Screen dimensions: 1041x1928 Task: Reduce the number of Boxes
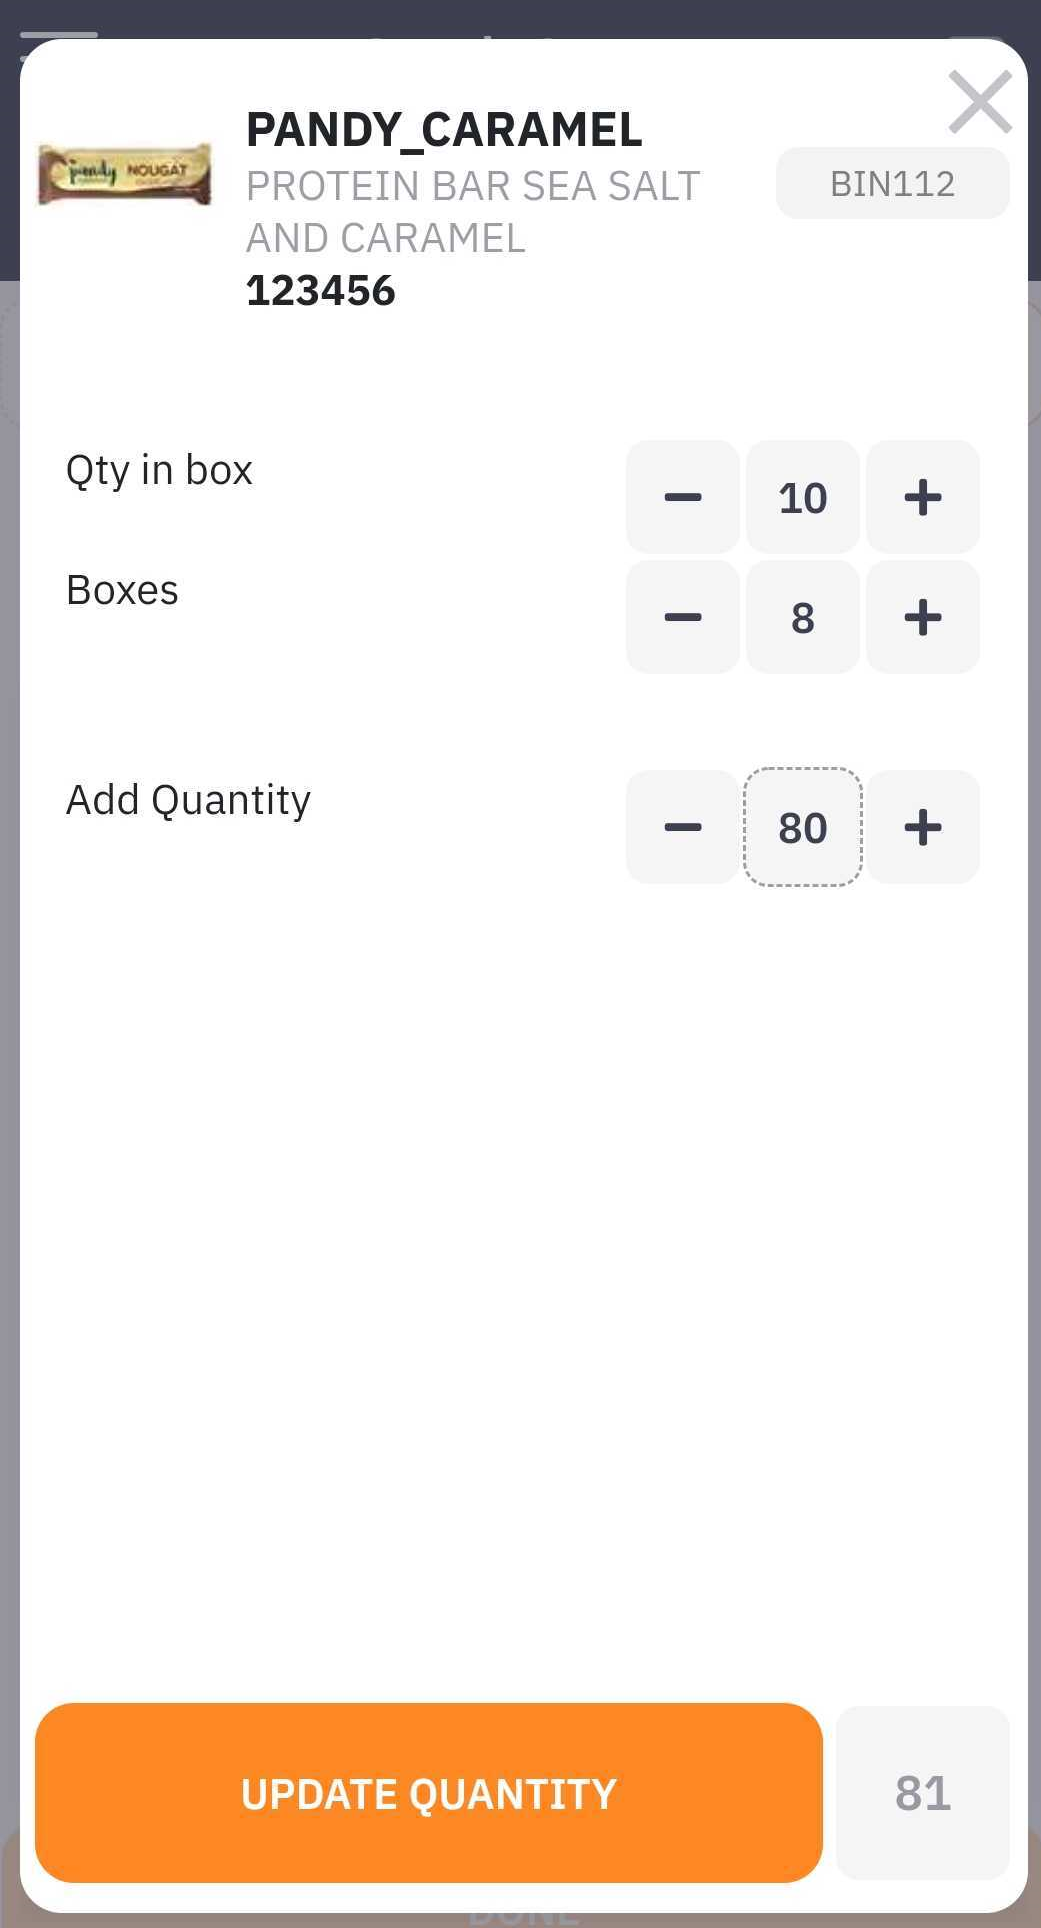coord(683,617)
